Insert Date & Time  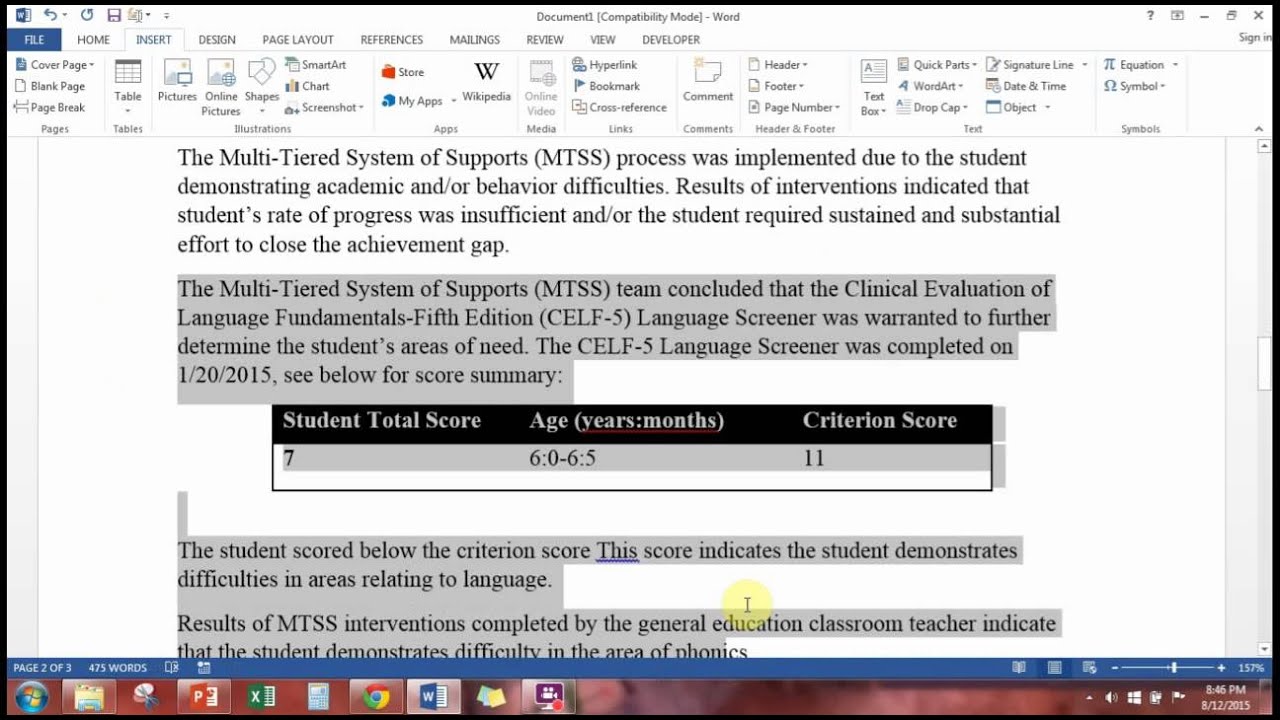(x=1026, y=86)
